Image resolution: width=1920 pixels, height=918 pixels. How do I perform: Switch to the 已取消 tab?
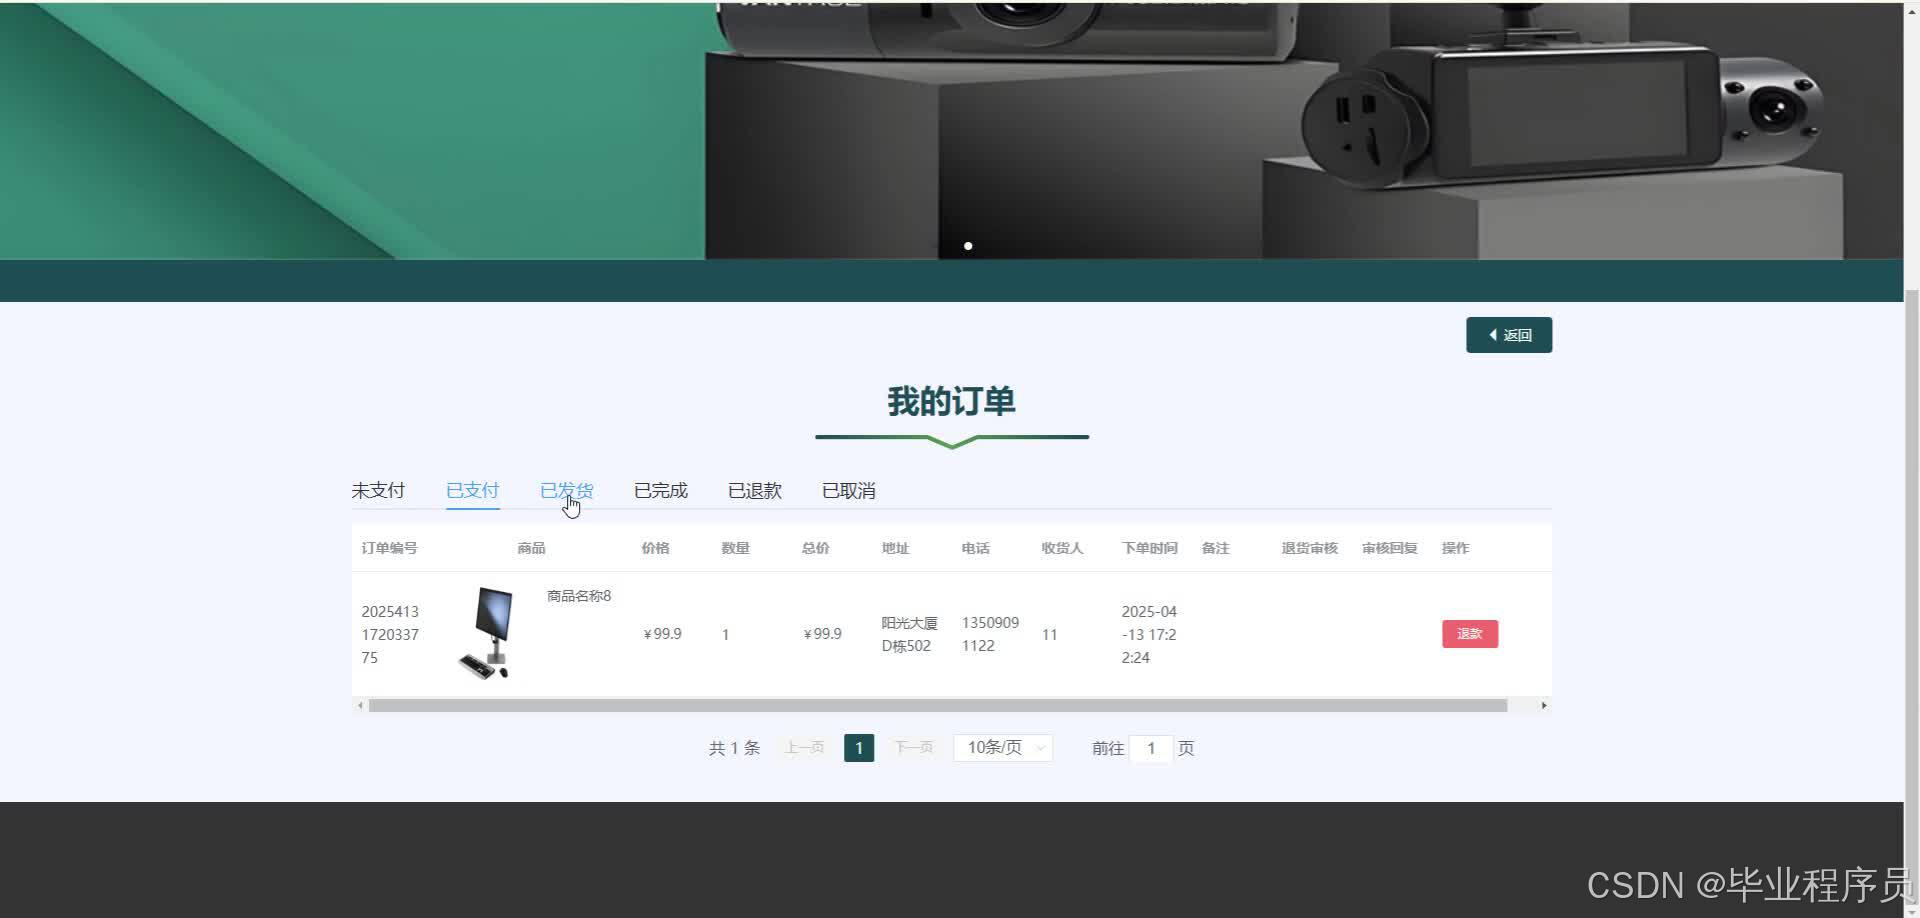point(847,490)
